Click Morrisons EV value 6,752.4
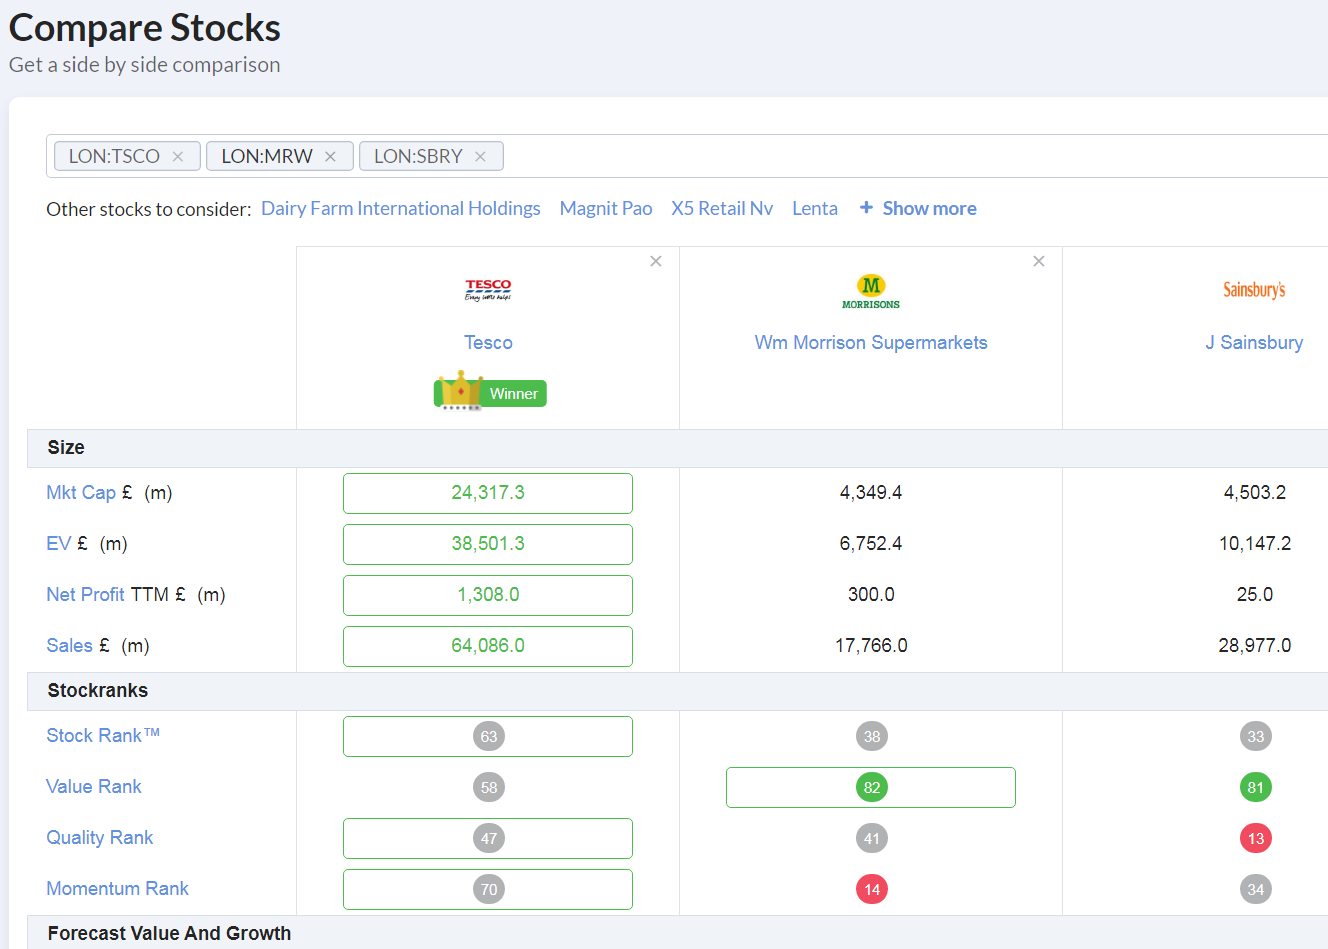This screenshot has width=1328, height=949. click(871, 544)
